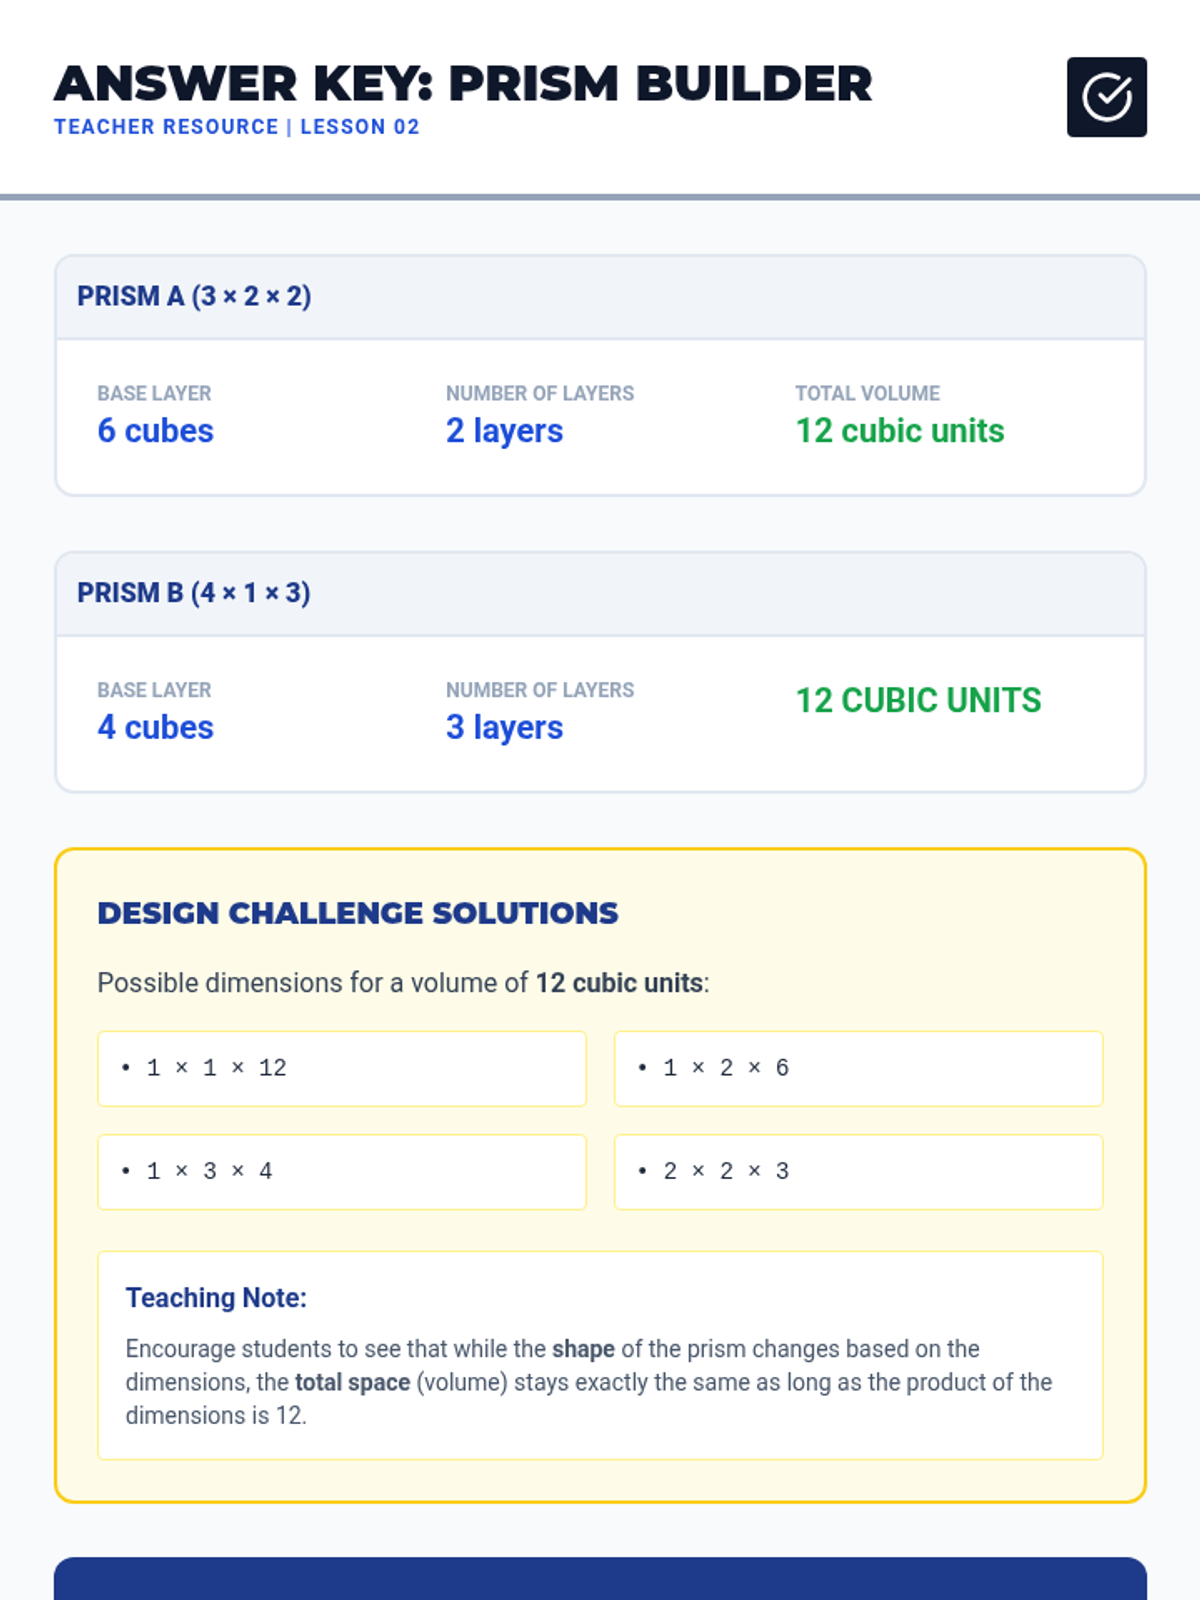Select the 1 × 1 × 12 solution box

(x=342, y=1068)
